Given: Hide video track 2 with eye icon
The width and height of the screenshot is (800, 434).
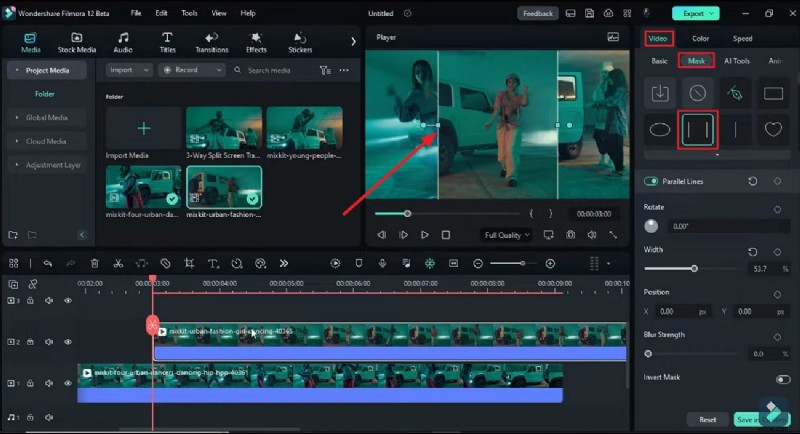Looking at the screenshot, I should [68, 342].
